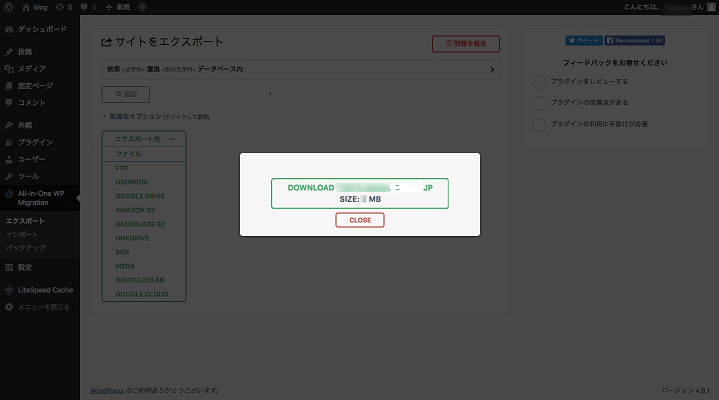Image resolution: width=719 pixels, height=400 pixels.
Task: Click the LiteSpeed Cache sidebar icon
Action: point(9,290)
